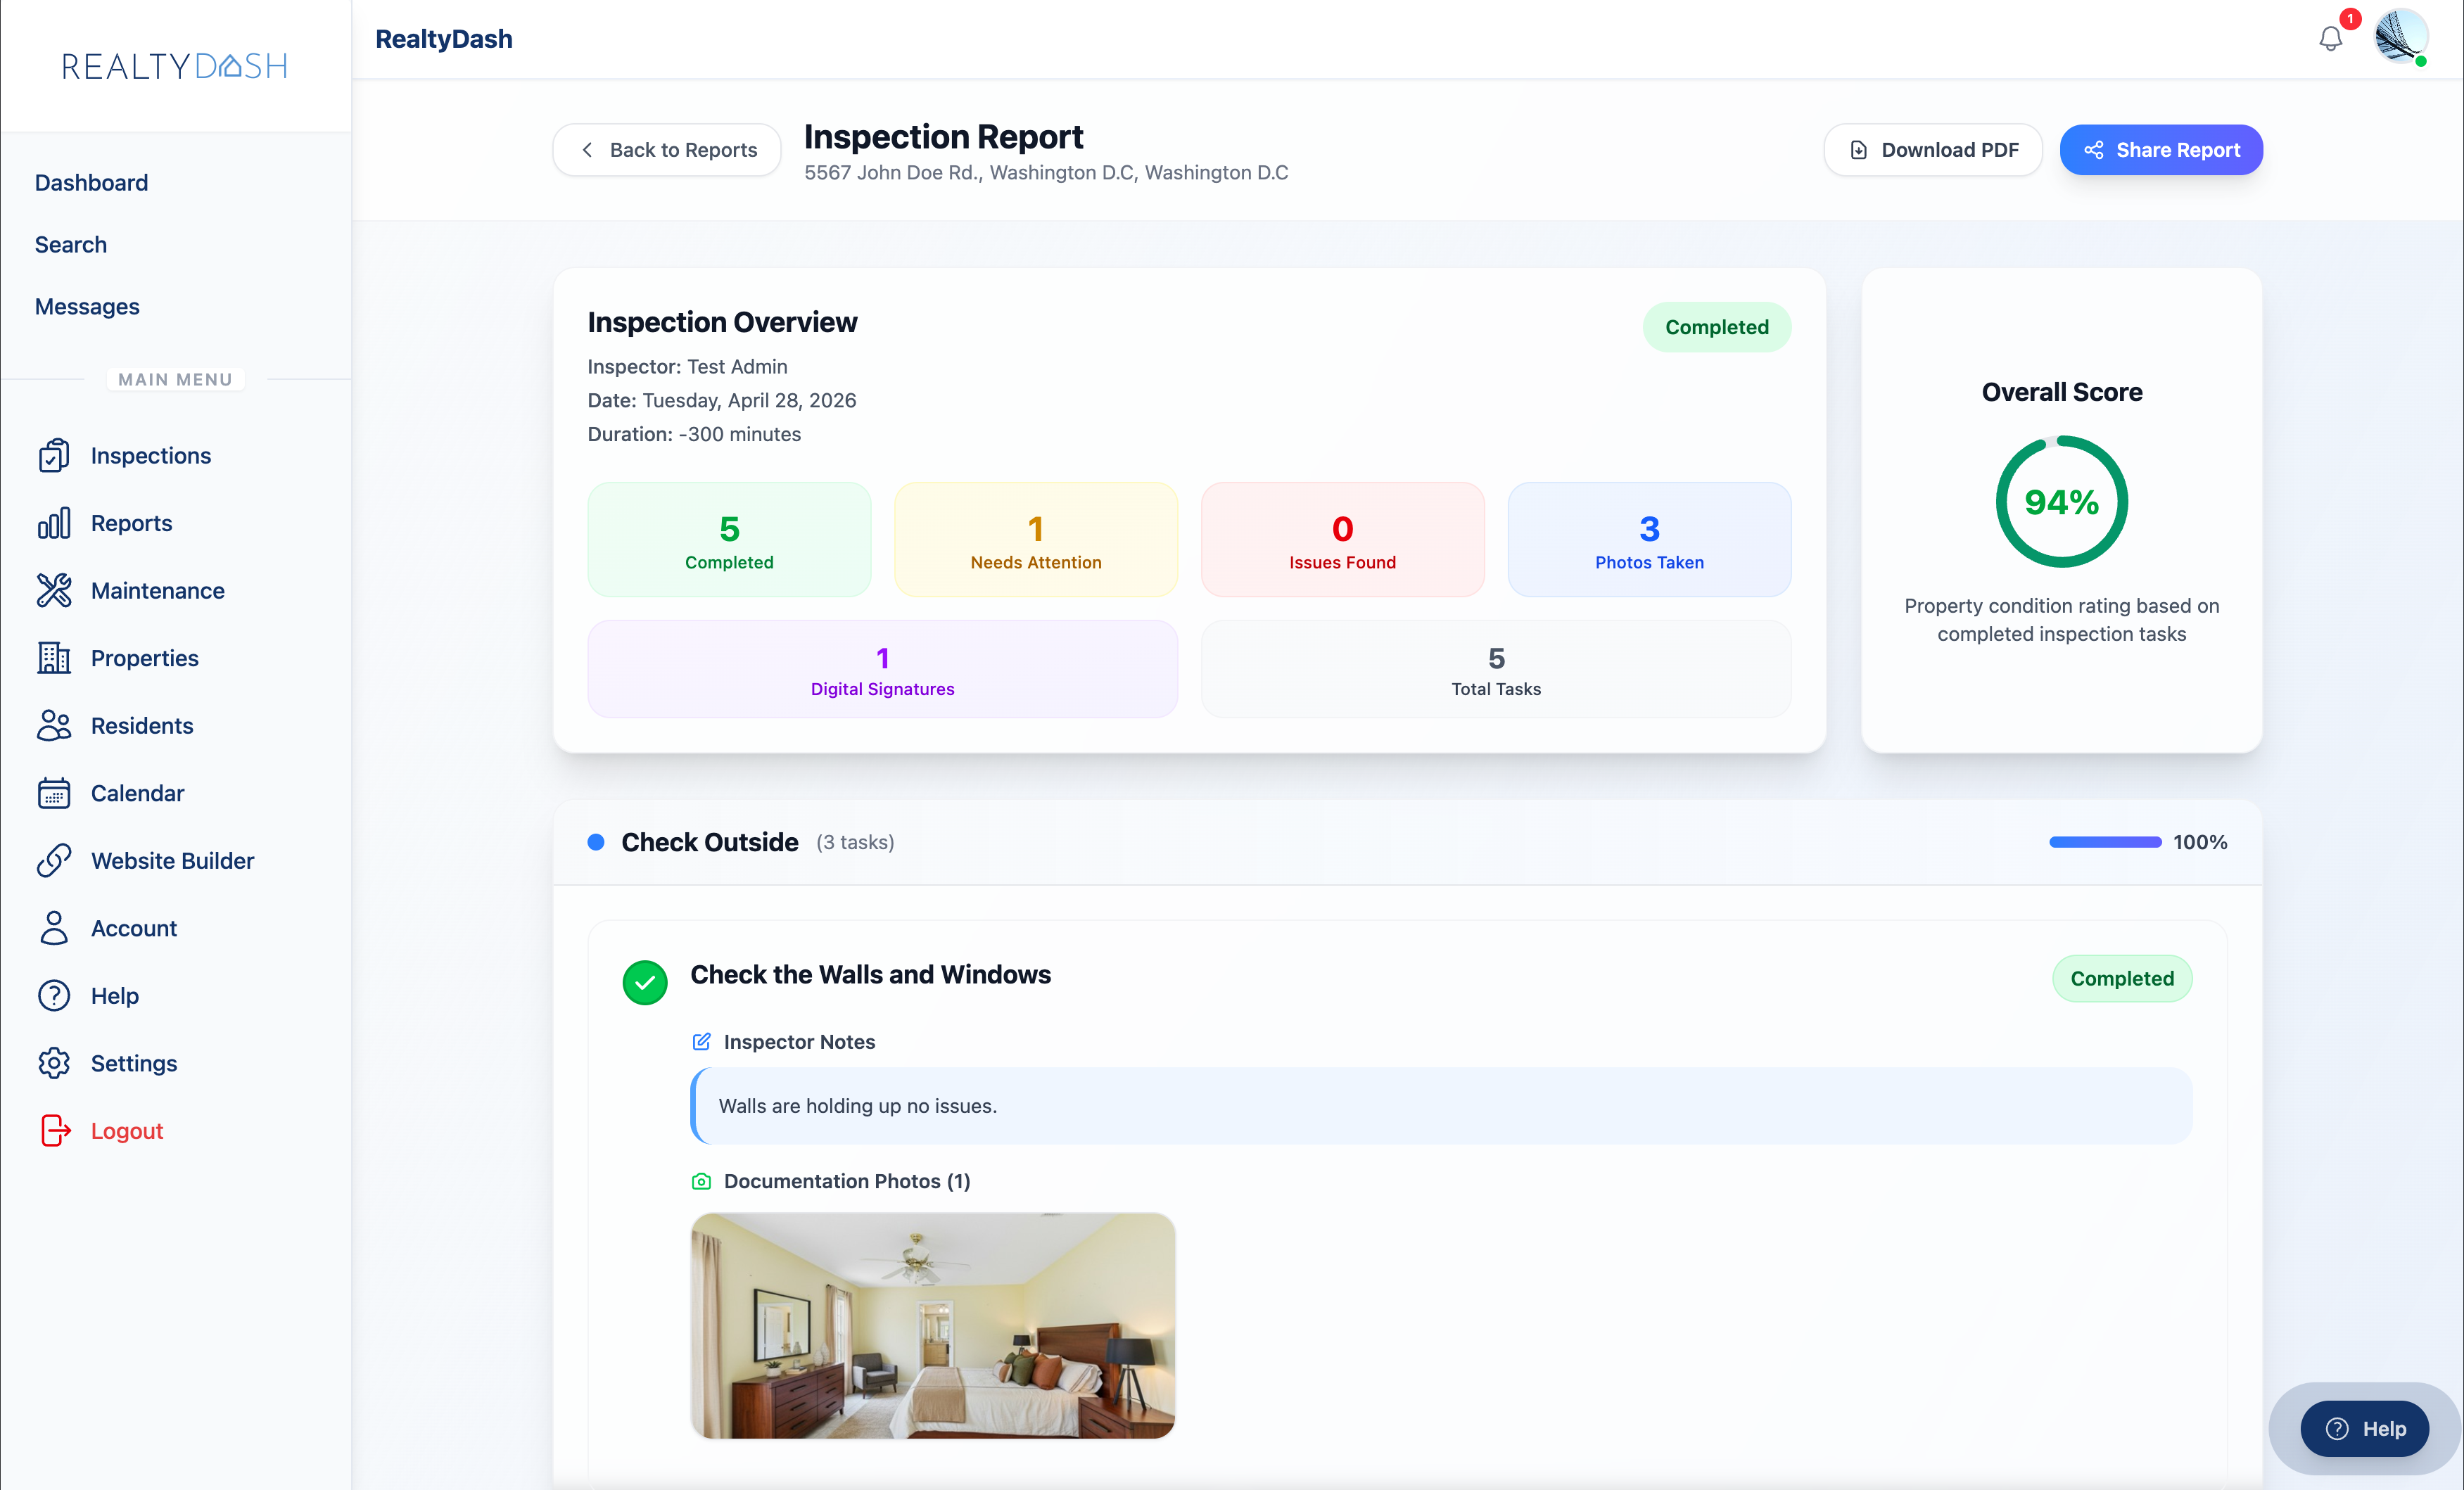Click 'Inspector: Test Admin' text

click(x=687, y=367)
